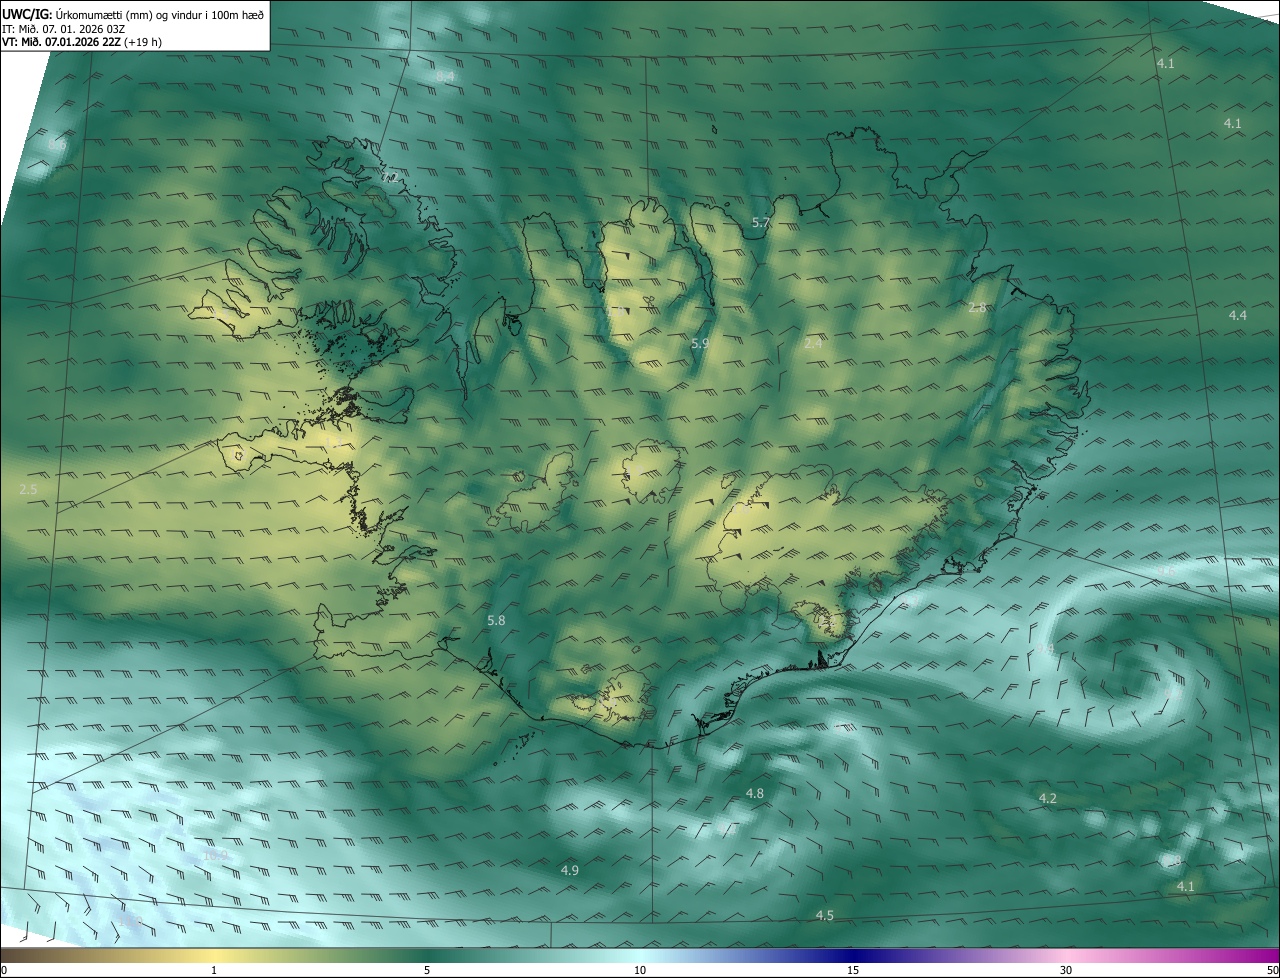
Task: Select the 5.7 value label in north Iceland
Action: coord(760,223)
